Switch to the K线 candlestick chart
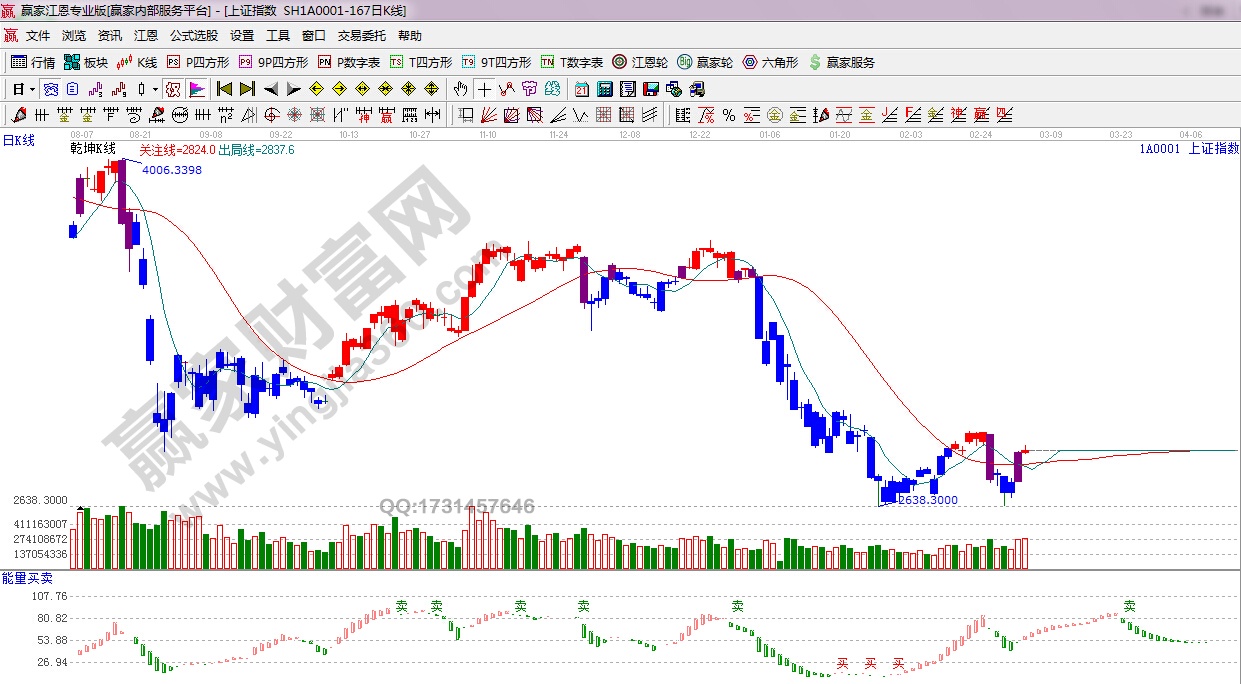This screenshot has height=684, width=1241. pyautogui.click(x=138, y=62)
